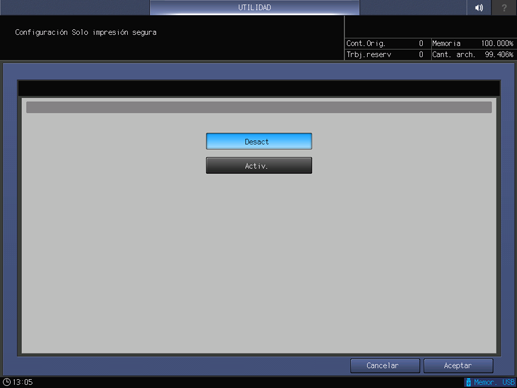The image size is (517, 388).
Task: Select the Activ. option
Action: click(259, 166)
